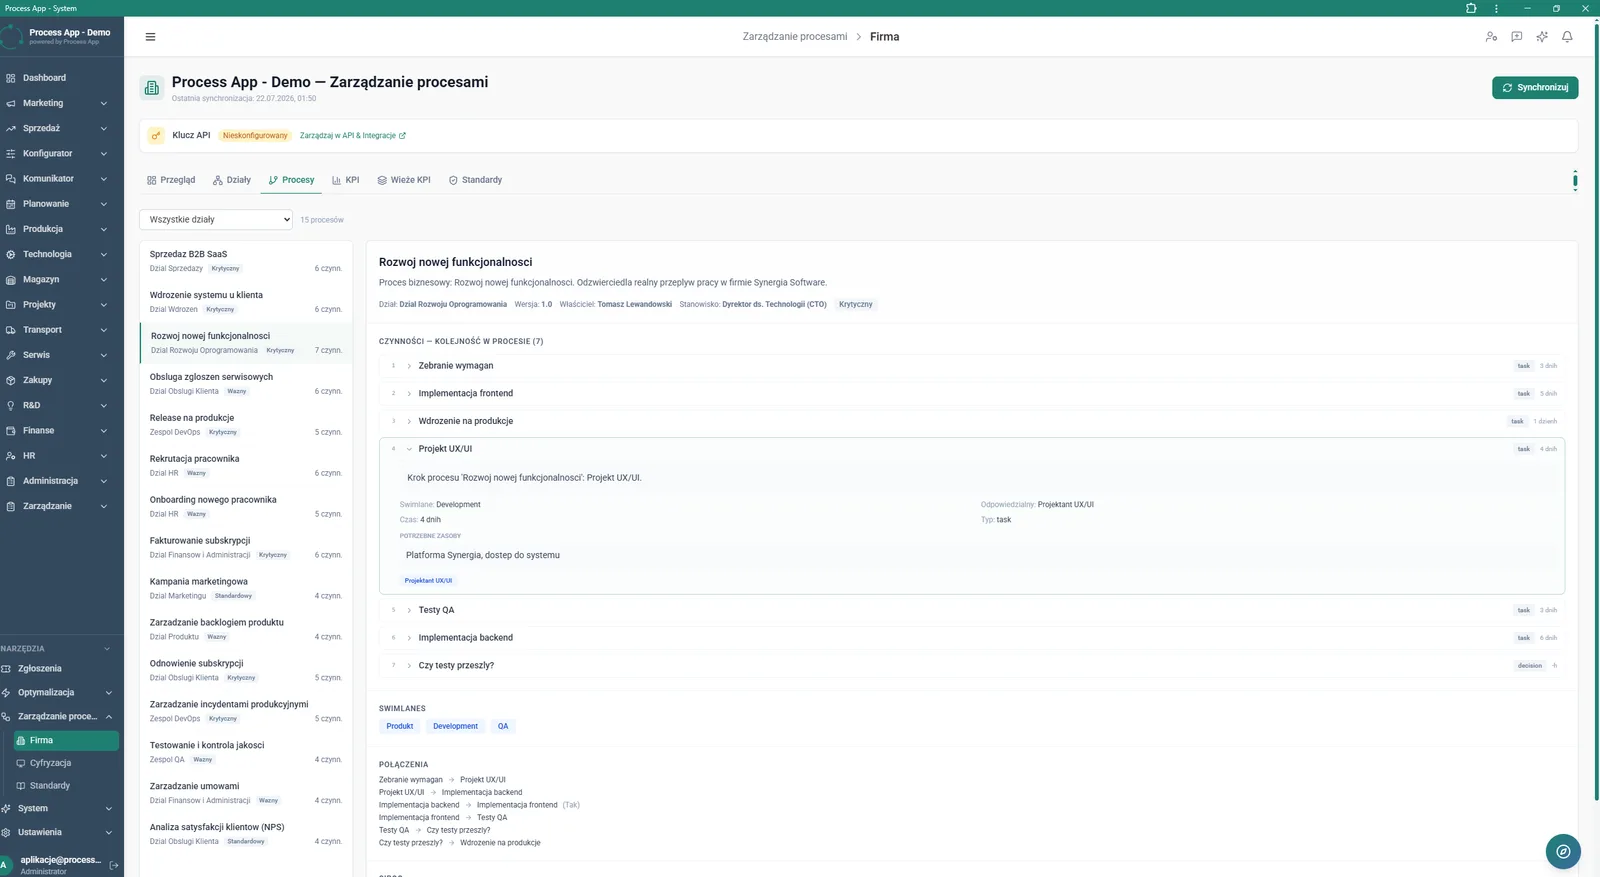
Task: Click the Ustawienia gear icon
Action: (6, 832)
